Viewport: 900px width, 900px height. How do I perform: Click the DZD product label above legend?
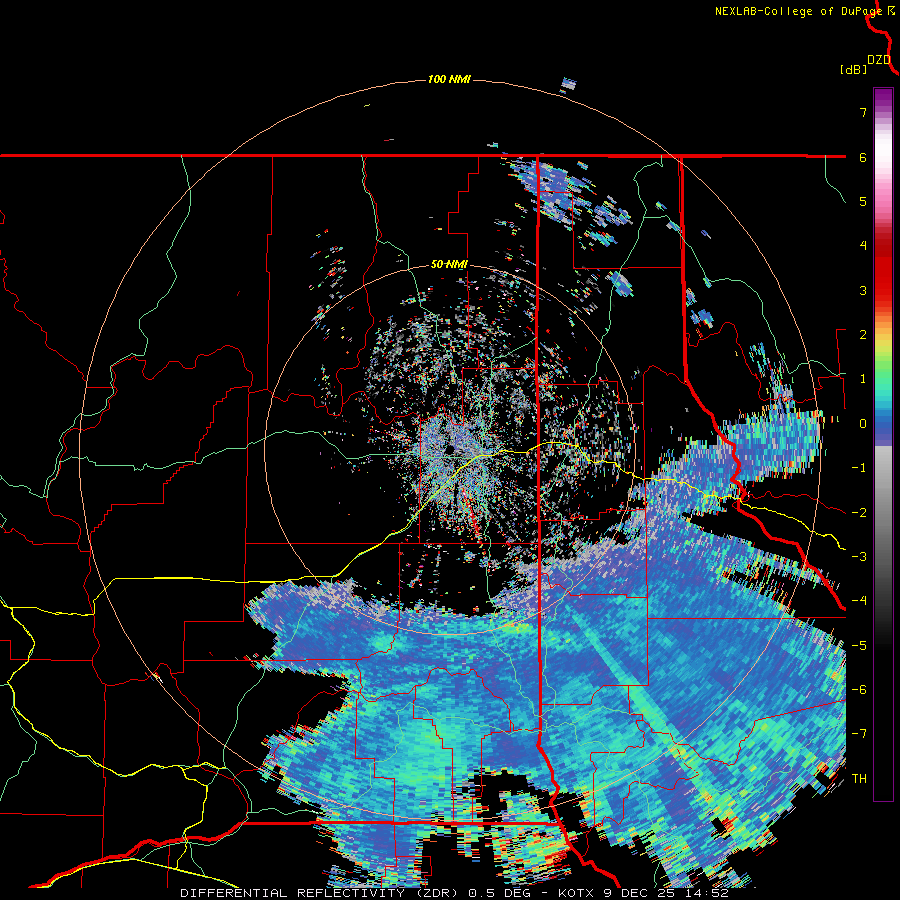pyautogui.click(x=879, y=60)
